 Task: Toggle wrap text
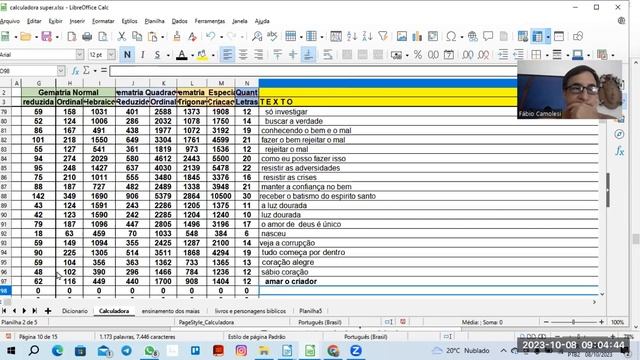(x=327, y=55)
